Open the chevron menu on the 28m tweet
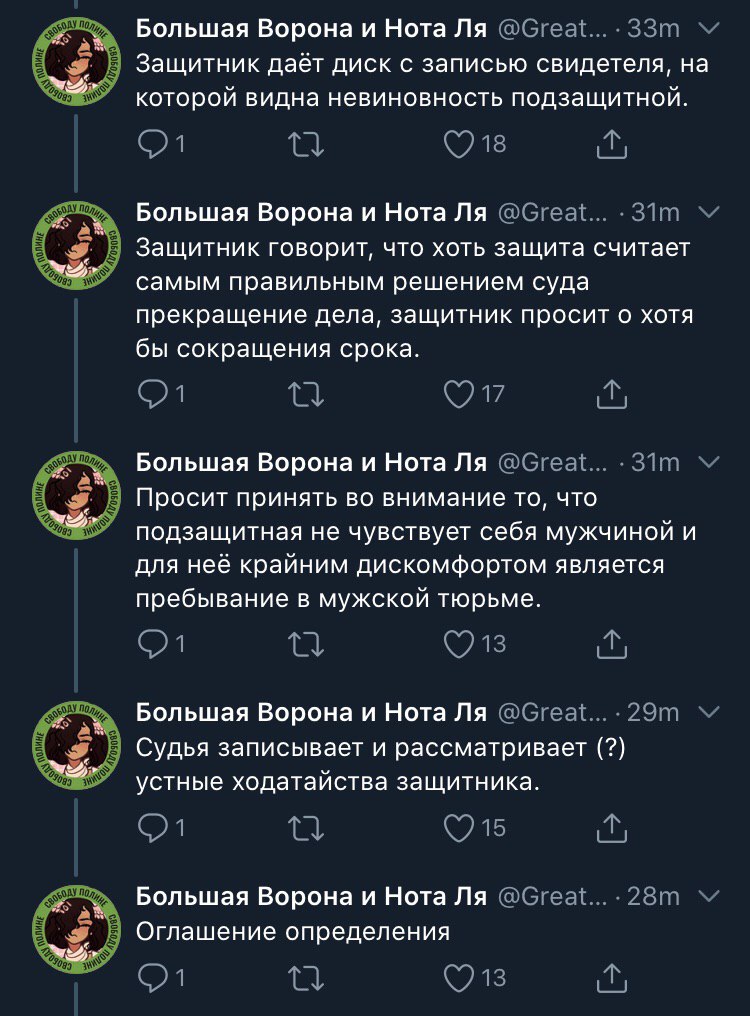Image resolution: width=750 pixels, height=1016 pixels. pyautogui.click(x=708, y=895)
